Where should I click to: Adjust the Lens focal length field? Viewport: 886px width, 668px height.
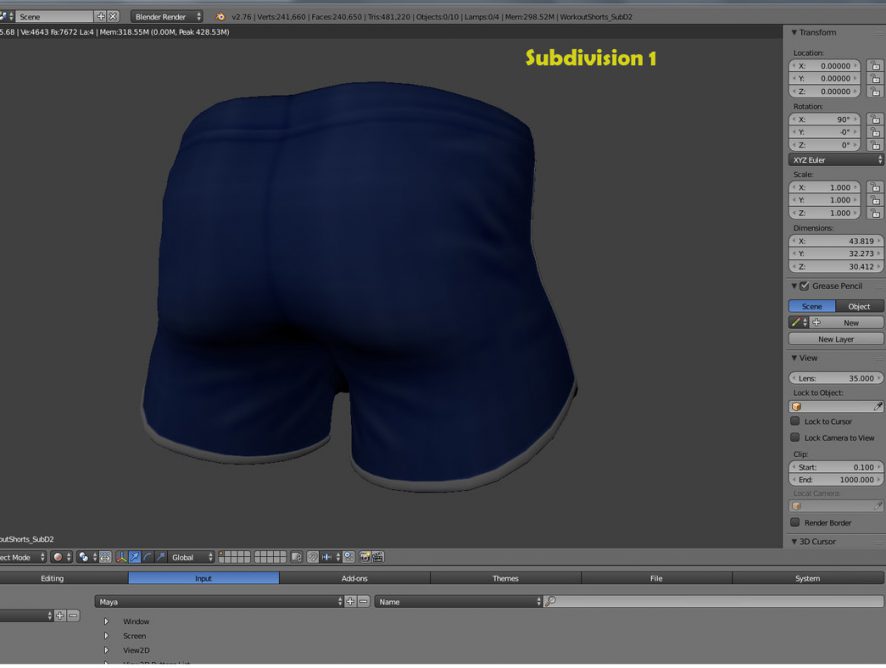tap(836, 378)
